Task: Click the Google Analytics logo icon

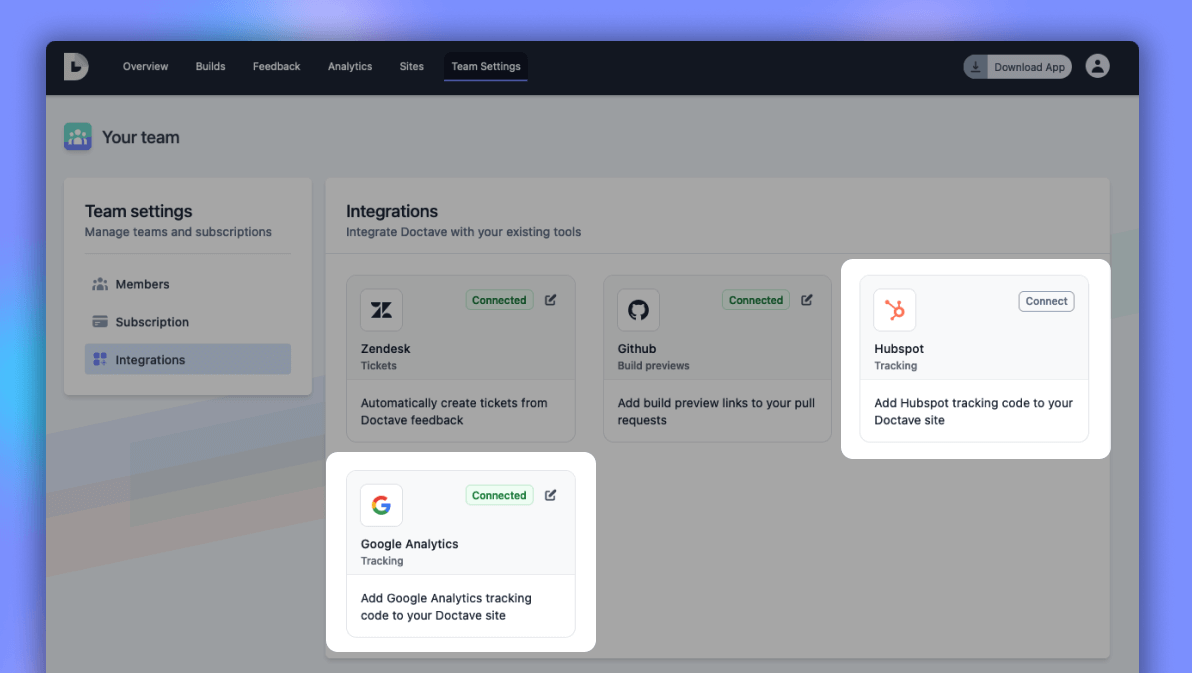Action: tap(382, 505)
